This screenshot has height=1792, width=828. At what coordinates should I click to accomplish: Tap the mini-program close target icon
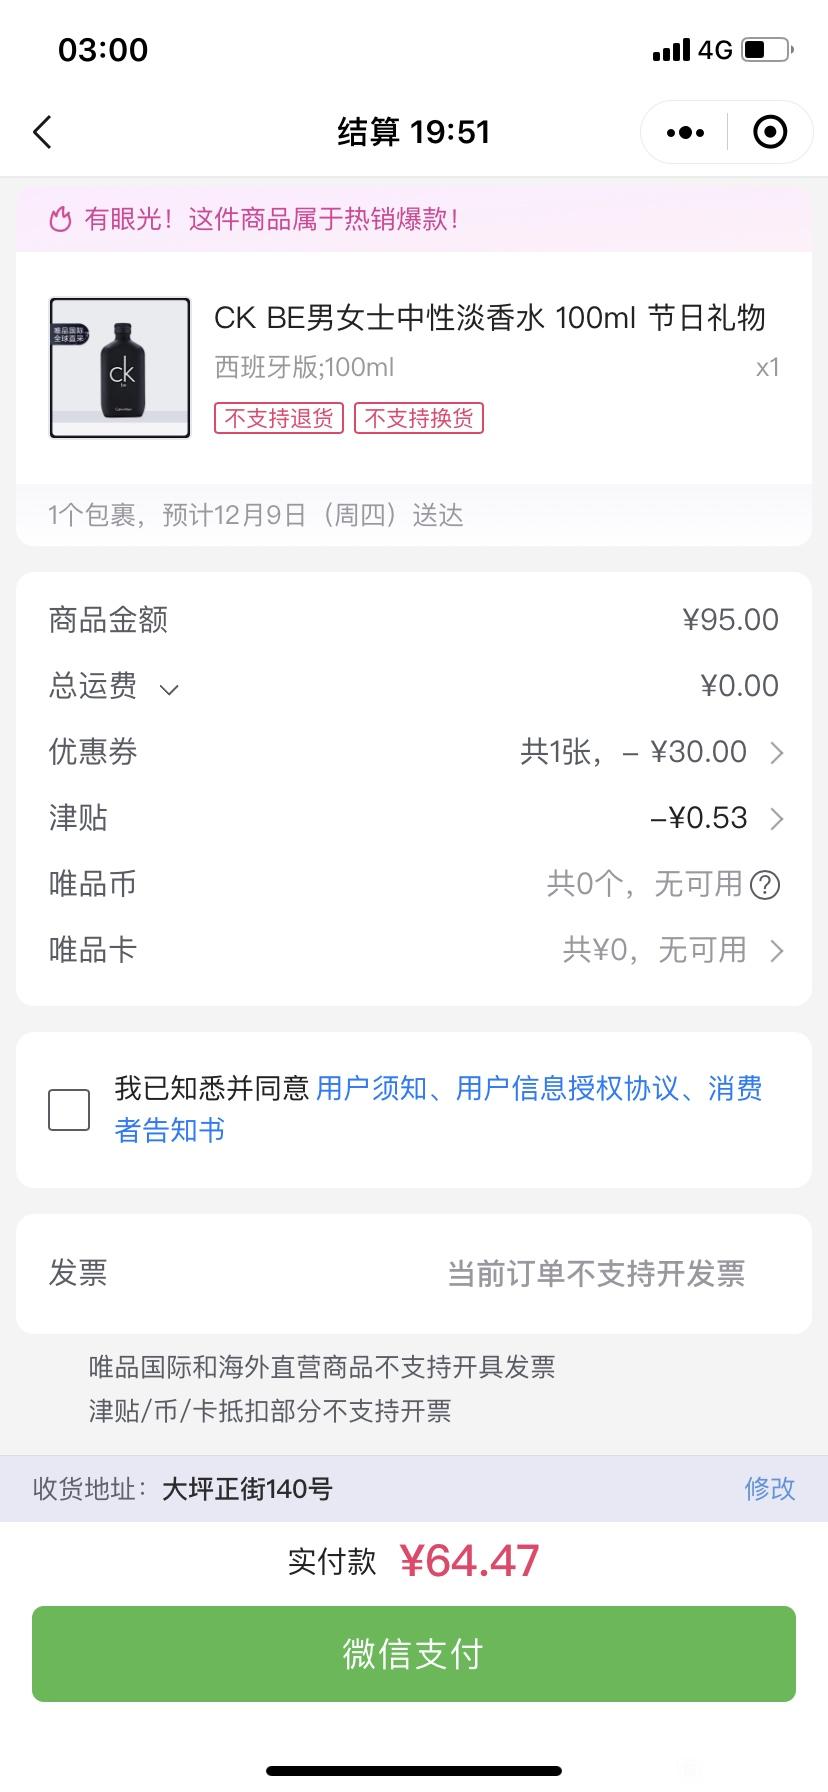(770, 132)
